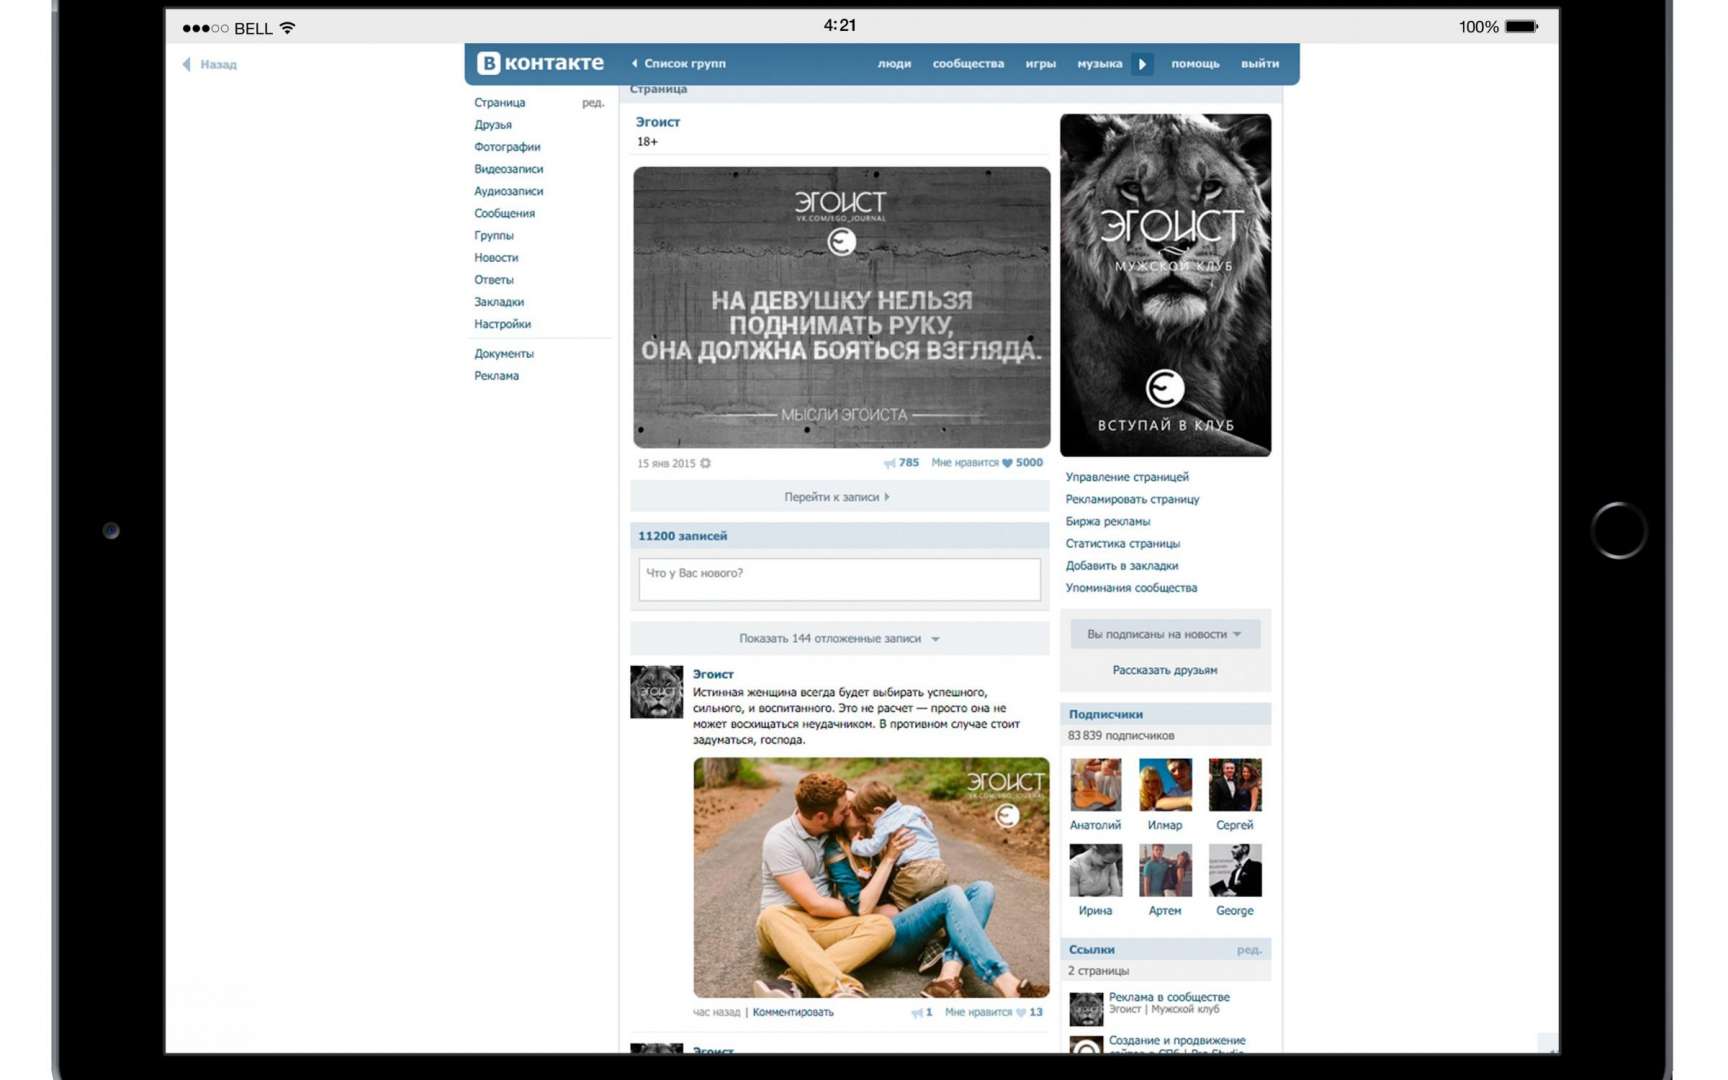Screen dimensions: 1728x1080
Task: Open Сообщения in the sidebar
Action: coord(504,213)
